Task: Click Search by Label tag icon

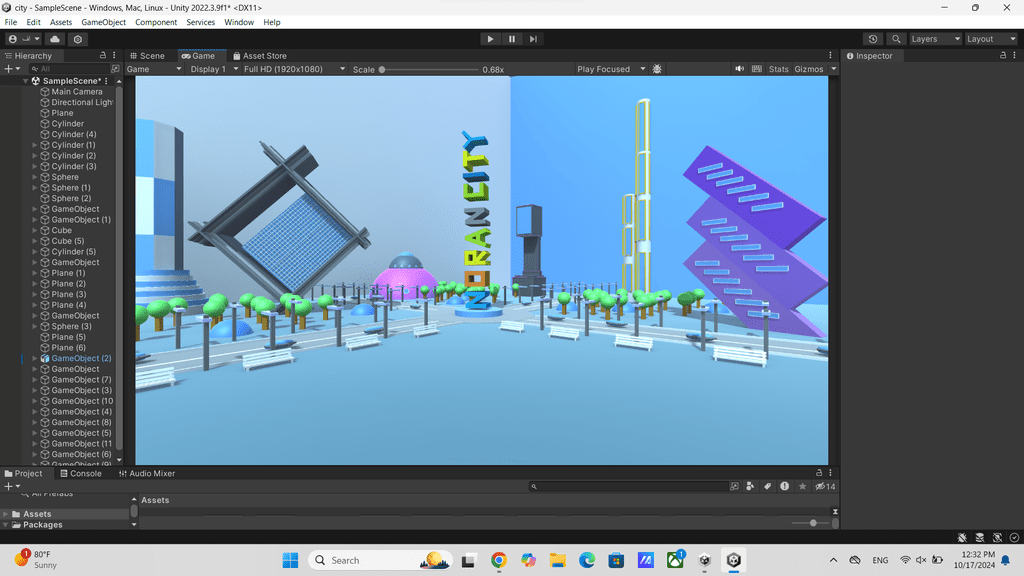Action: [x=767, y=486]
